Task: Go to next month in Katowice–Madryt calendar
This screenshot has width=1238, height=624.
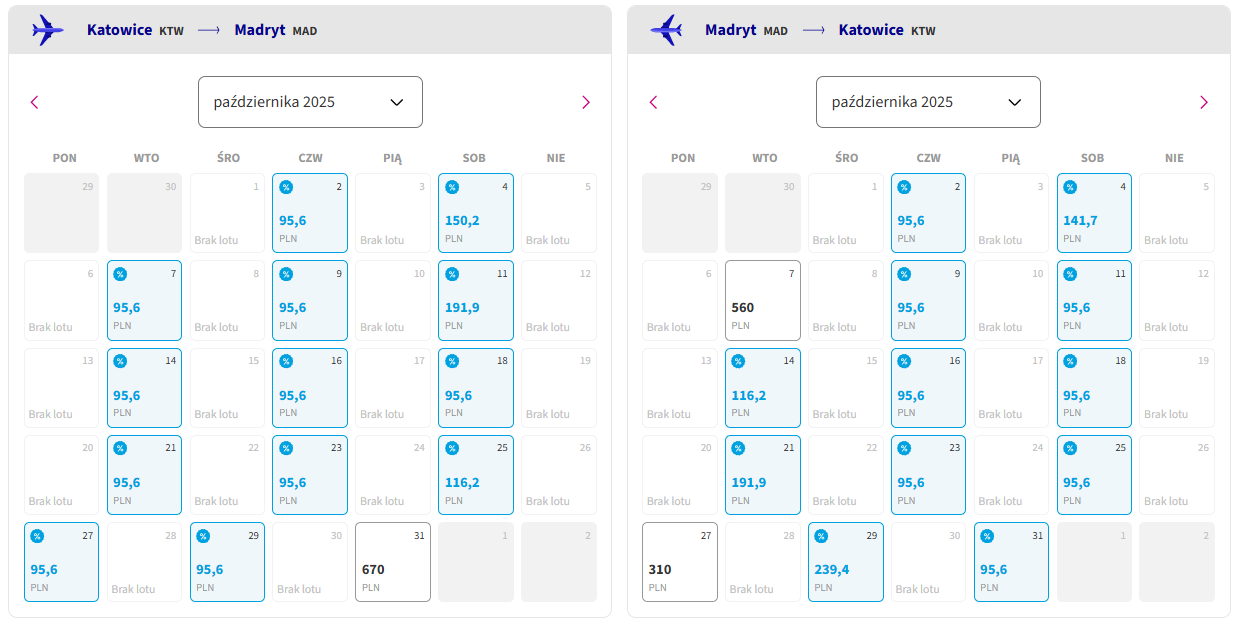Action: pyautogui.click(x=586, y=102)
